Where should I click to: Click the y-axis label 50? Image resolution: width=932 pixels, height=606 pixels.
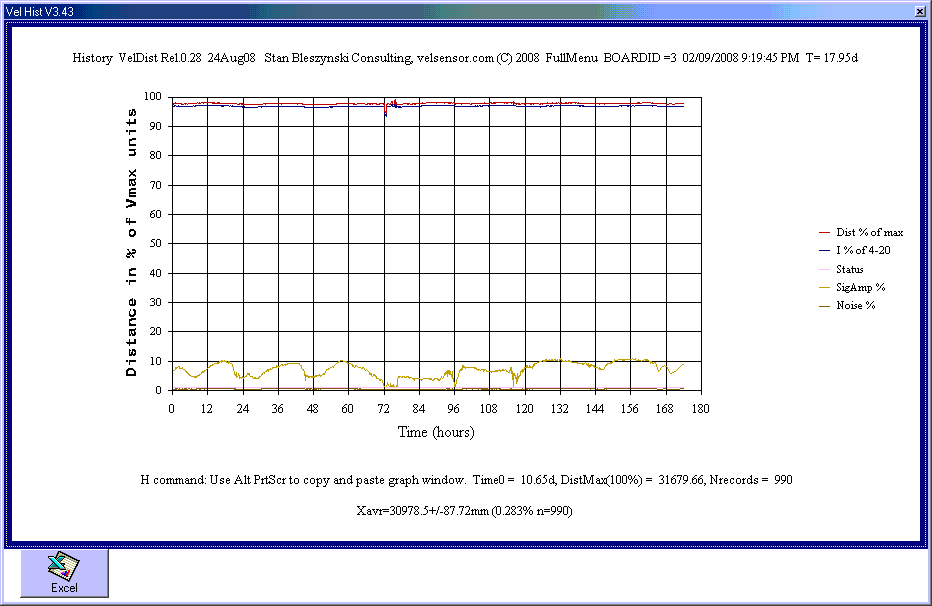(x=155, y=244)
